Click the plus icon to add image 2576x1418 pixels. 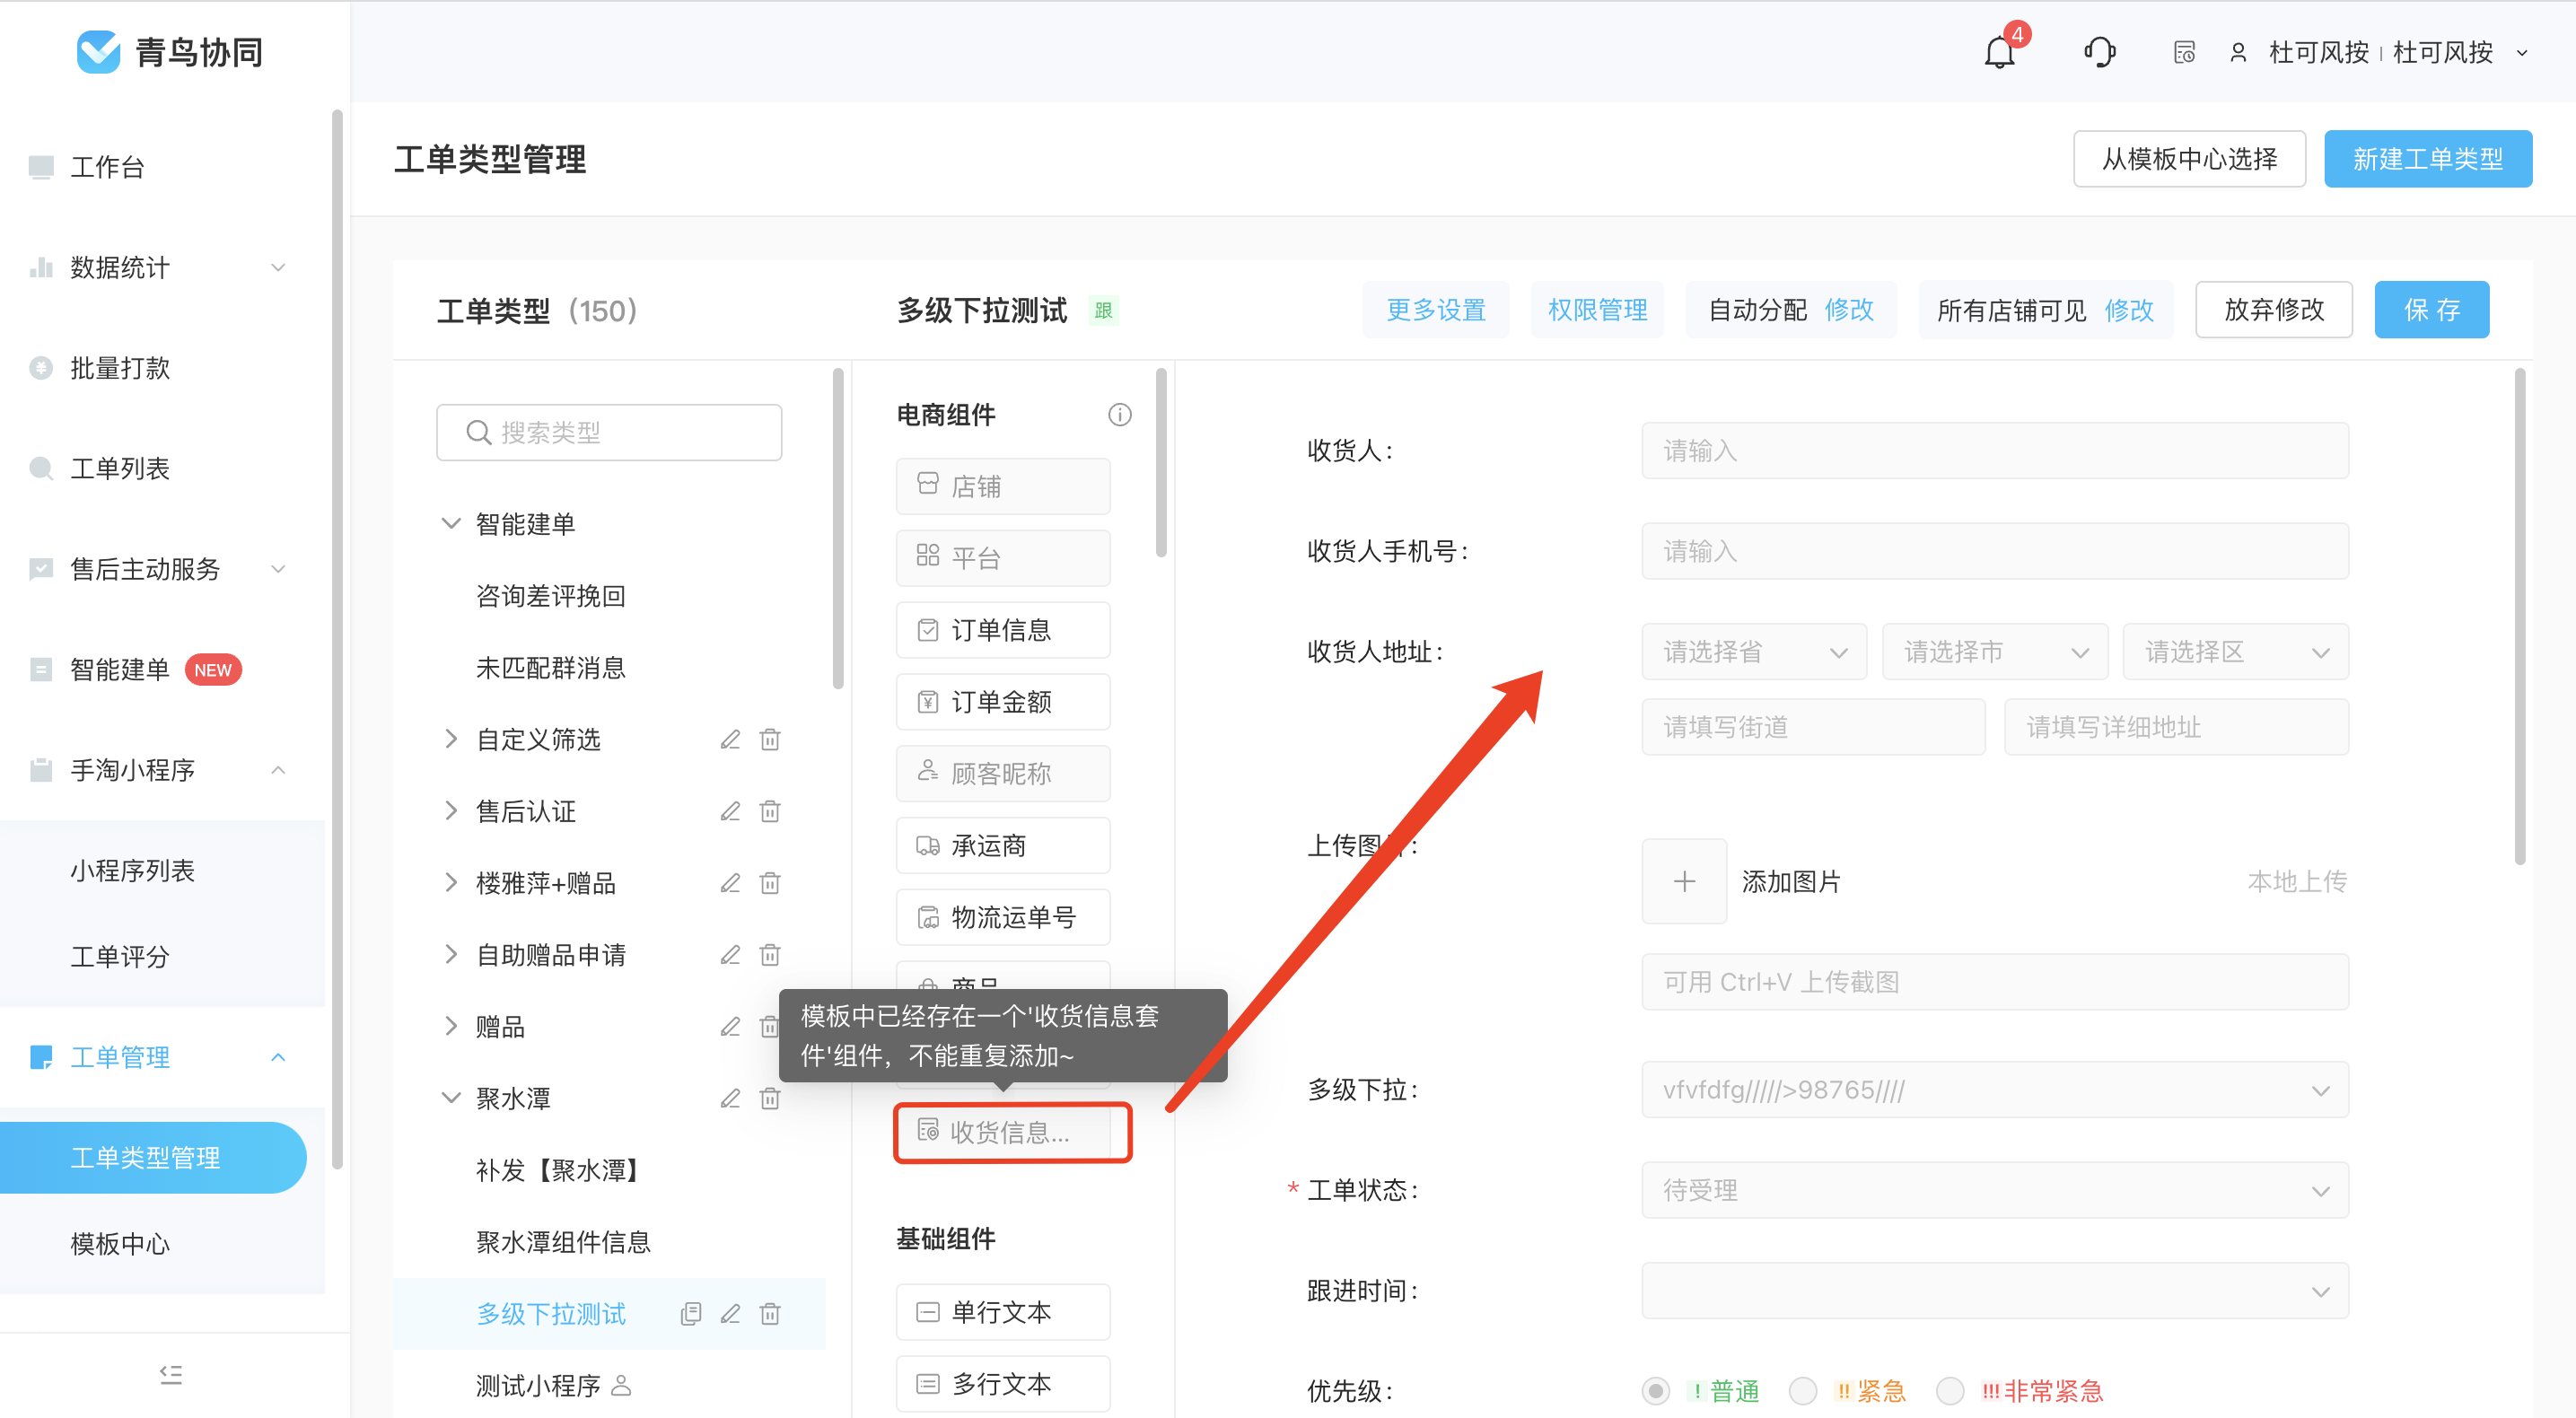pos(1684,881)
